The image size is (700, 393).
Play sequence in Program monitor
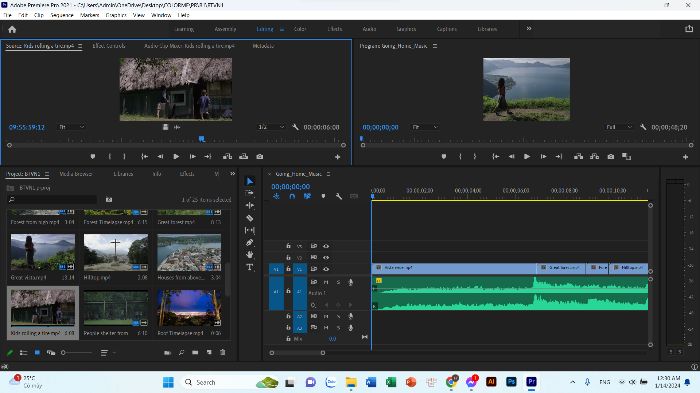[x=527, y=157]
